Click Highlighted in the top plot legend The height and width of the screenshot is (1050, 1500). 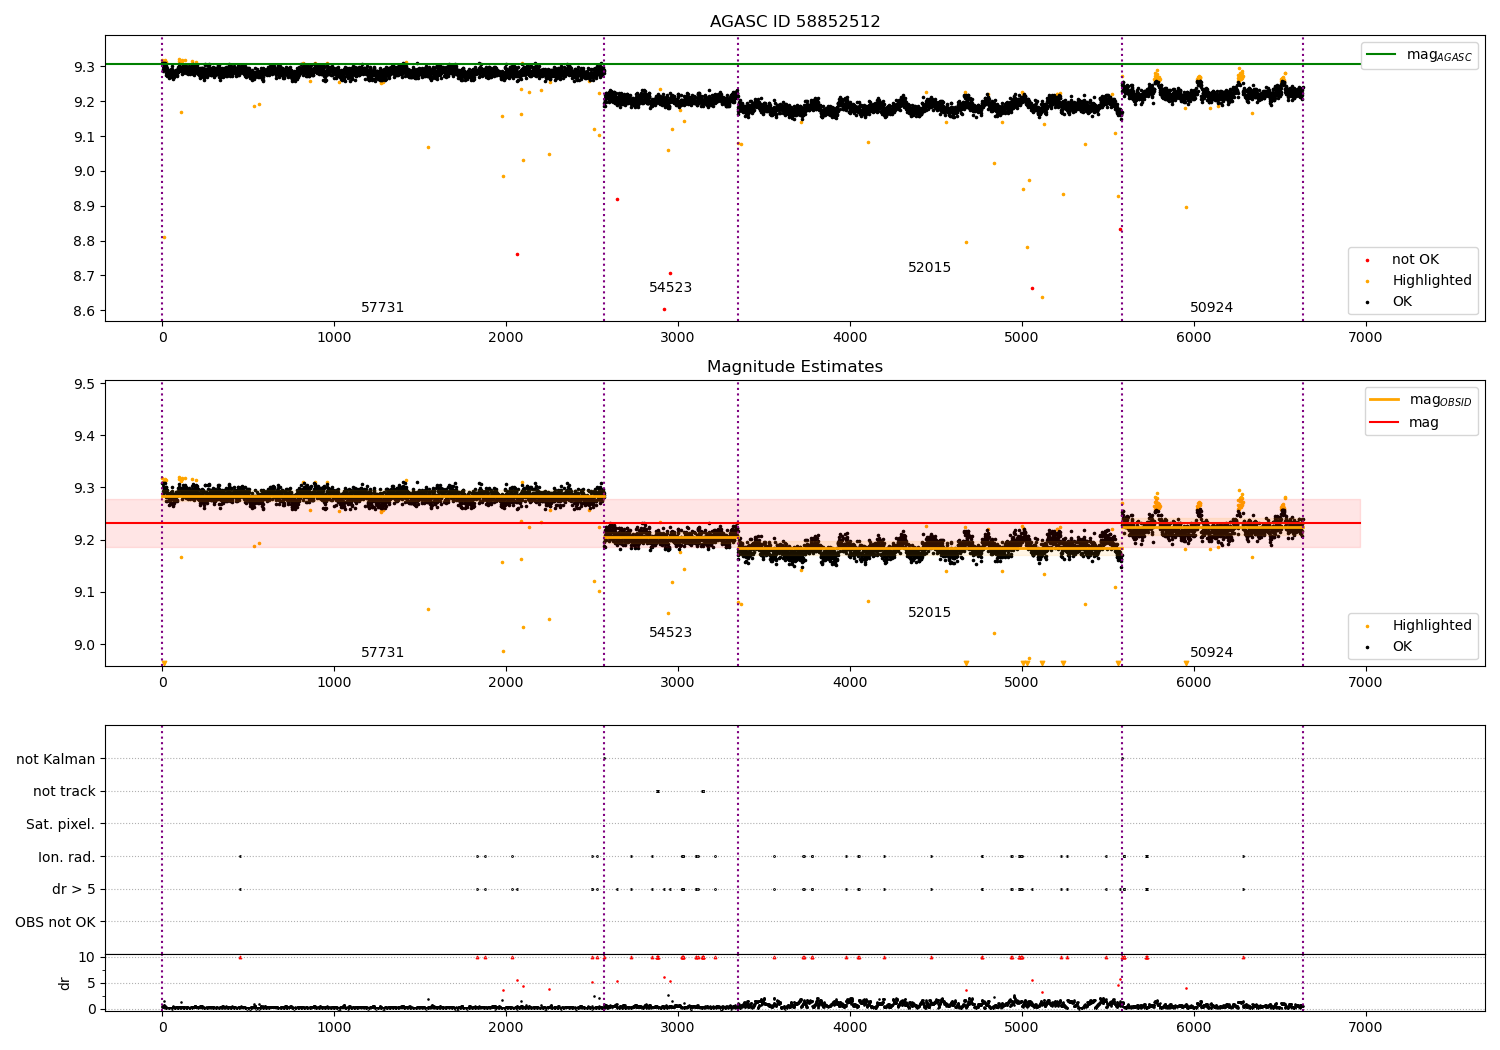tap(1432, 281)
